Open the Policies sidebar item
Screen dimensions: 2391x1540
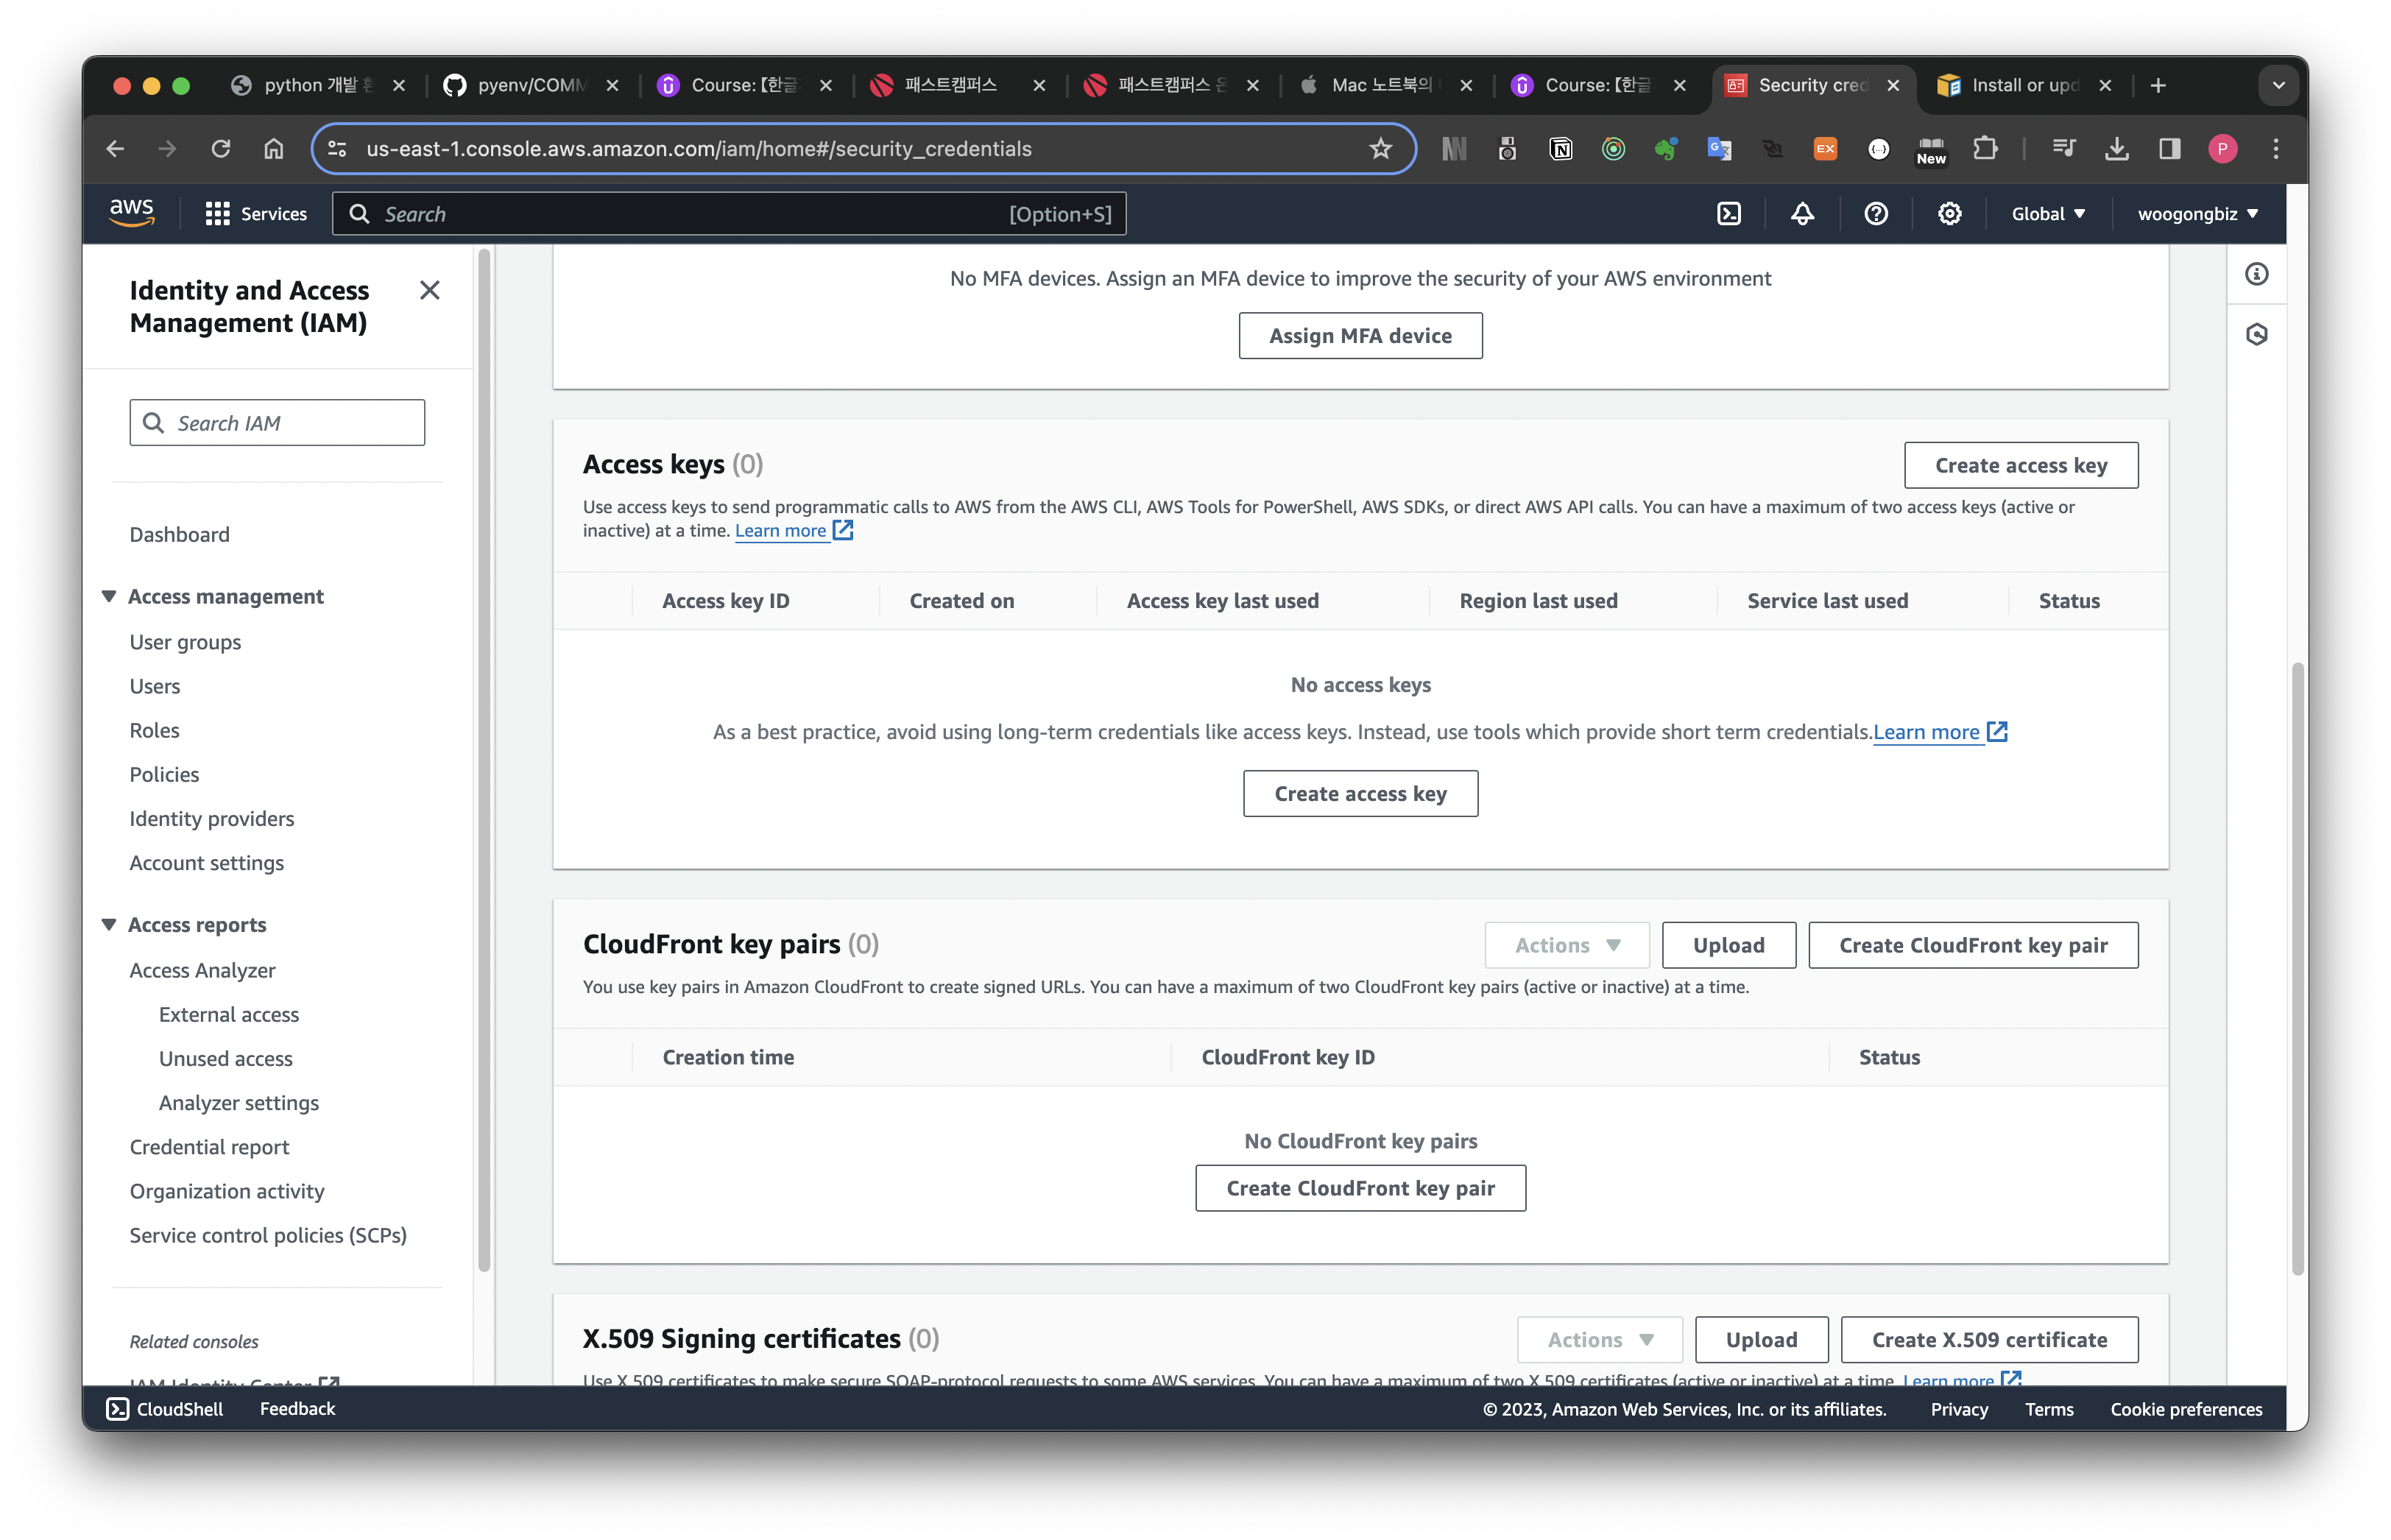tap(164, 774)
